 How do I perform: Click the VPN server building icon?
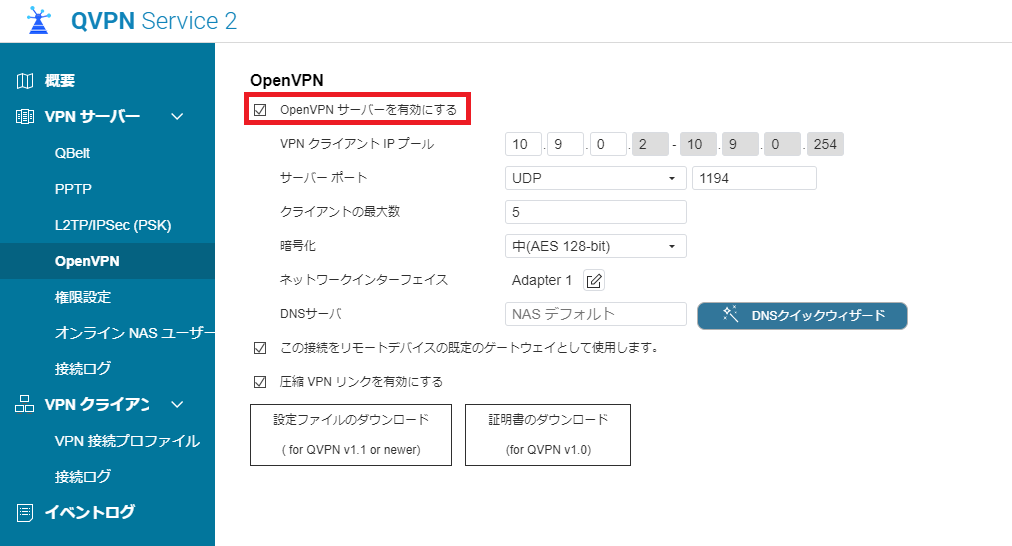pos(25,117)
